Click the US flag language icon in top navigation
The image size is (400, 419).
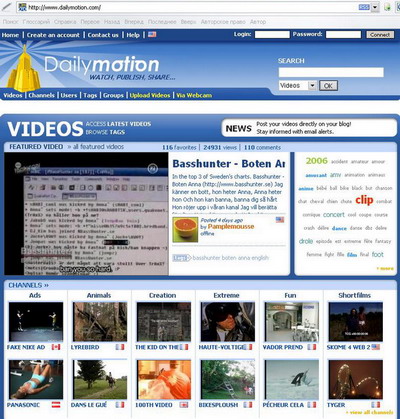click(x=152, y=34)
